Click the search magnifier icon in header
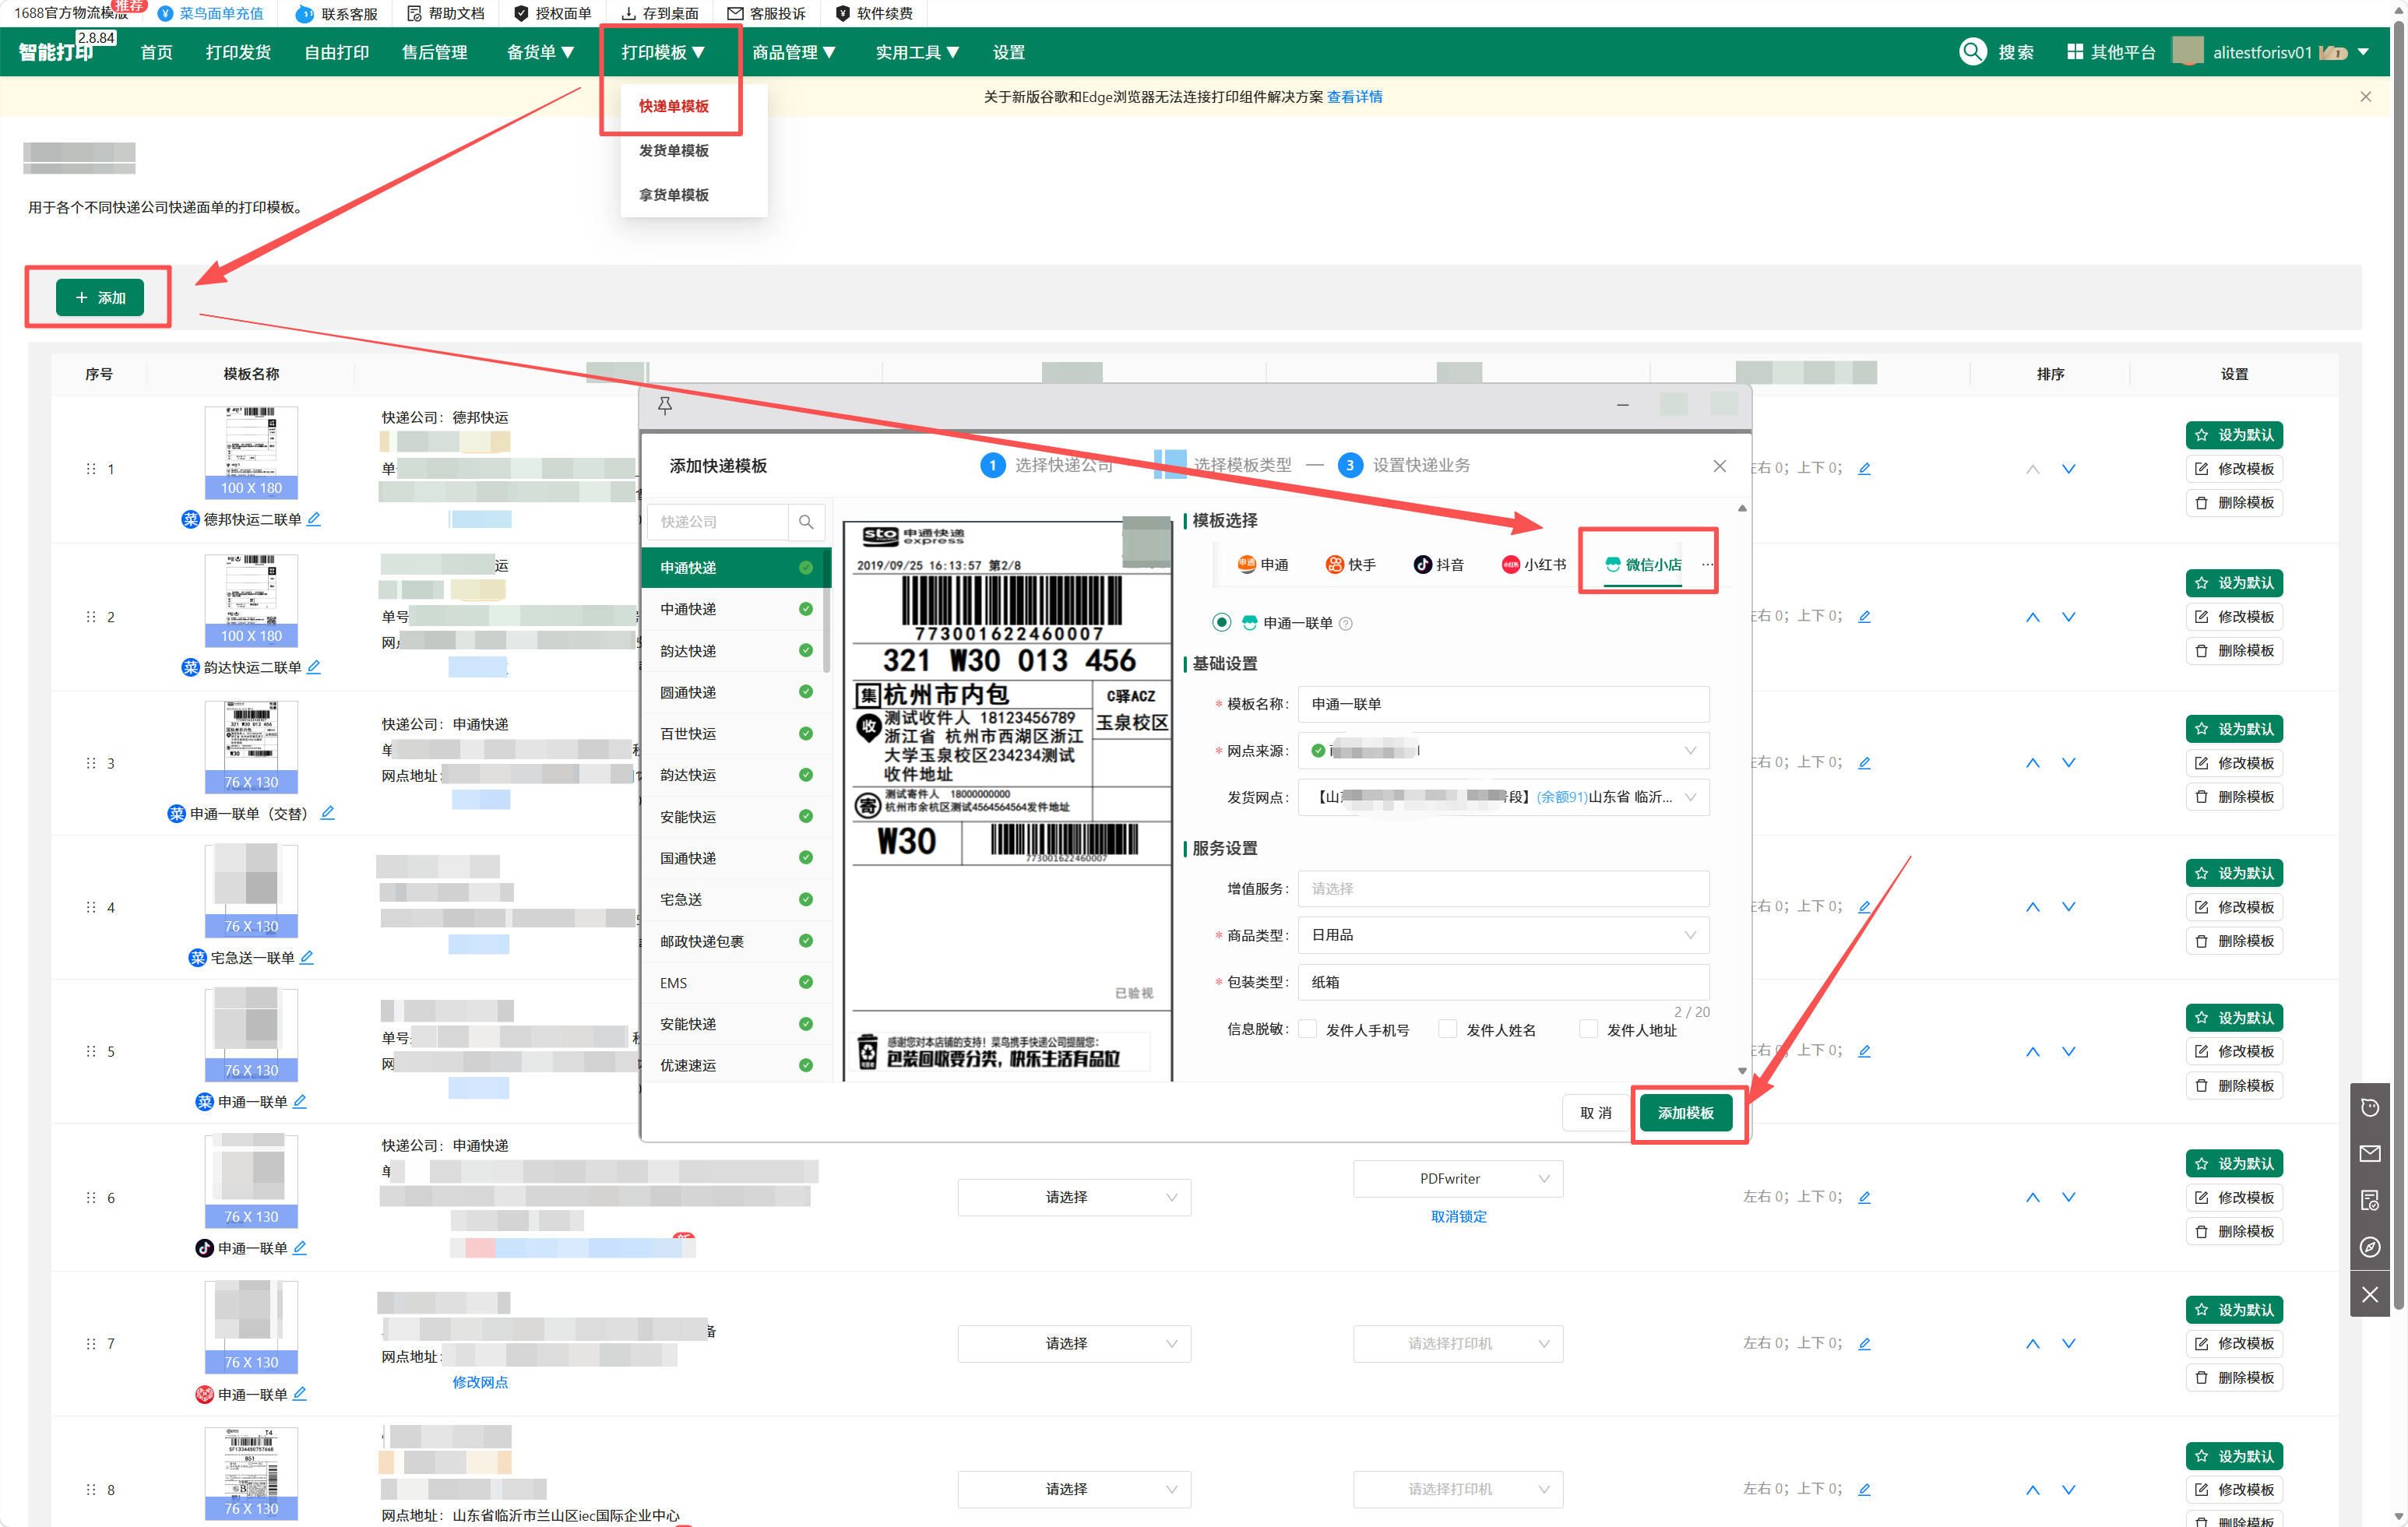The width and height of the screenshot is (2408, 1527). (1971, 52)
